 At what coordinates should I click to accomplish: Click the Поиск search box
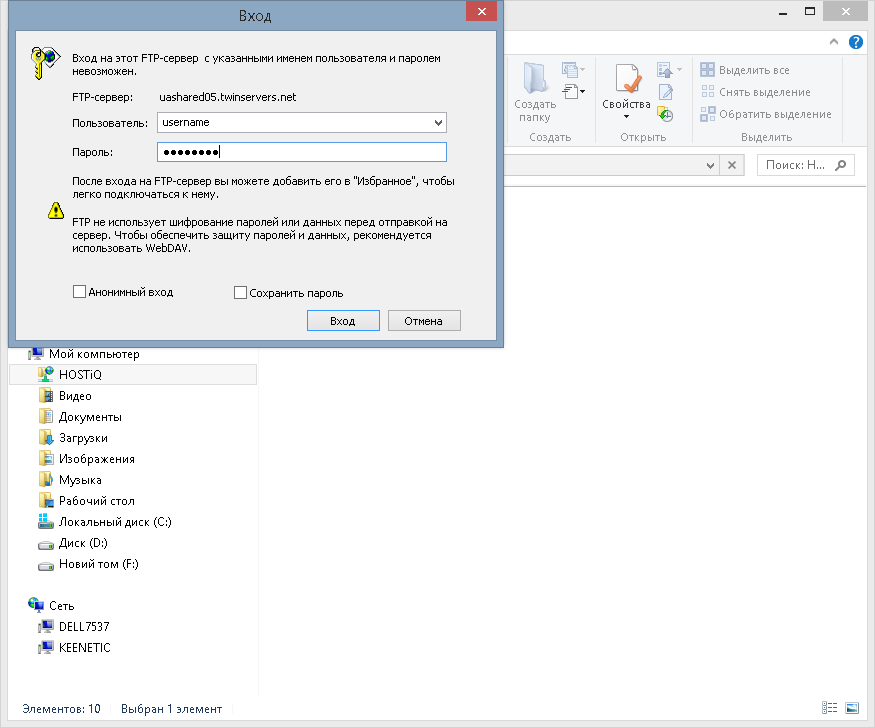[805, 165]
